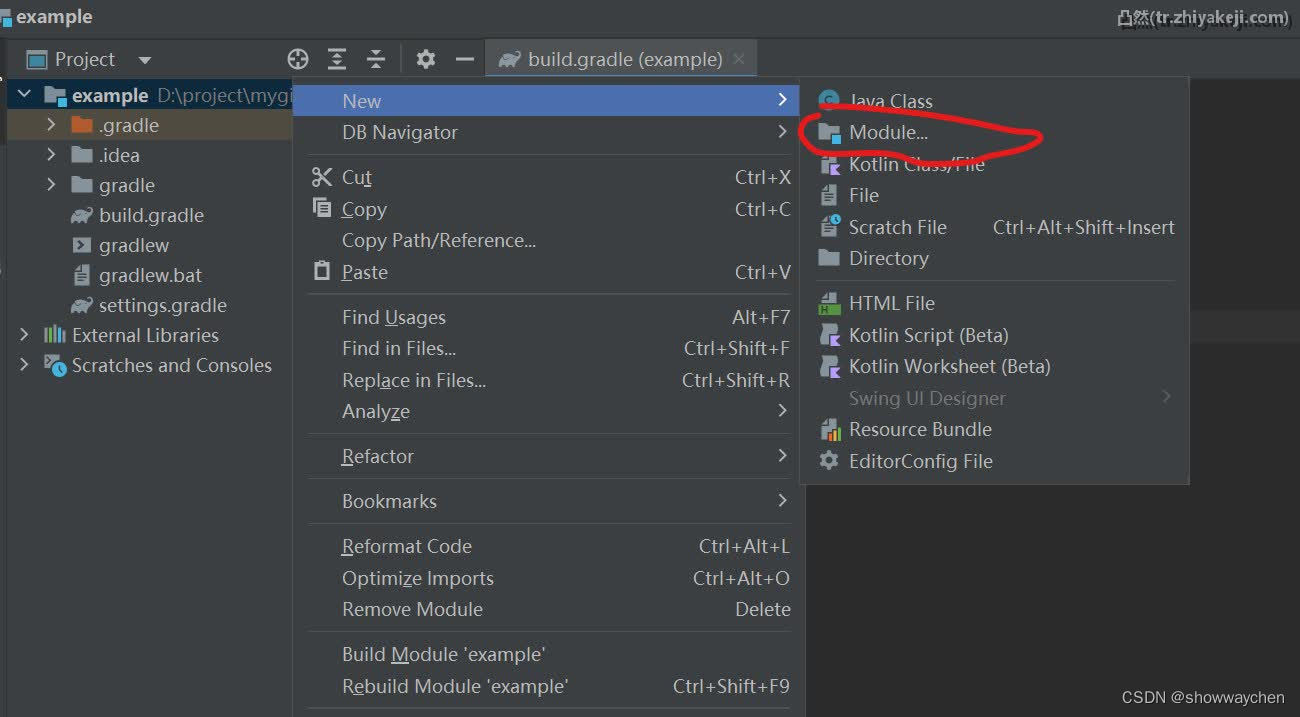Screen dimensions: 1300x717
Task: Click the Collapse All icon in Project toolbar
Action: [x=376, y=59]
